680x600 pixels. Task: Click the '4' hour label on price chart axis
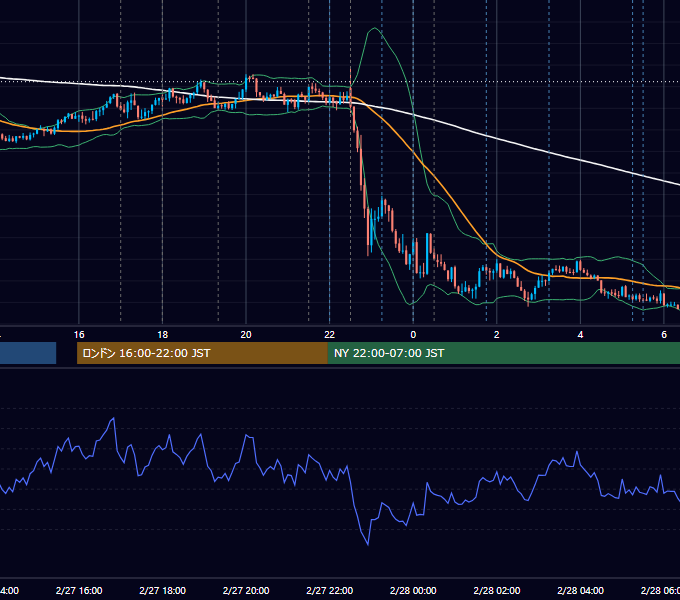580,335
